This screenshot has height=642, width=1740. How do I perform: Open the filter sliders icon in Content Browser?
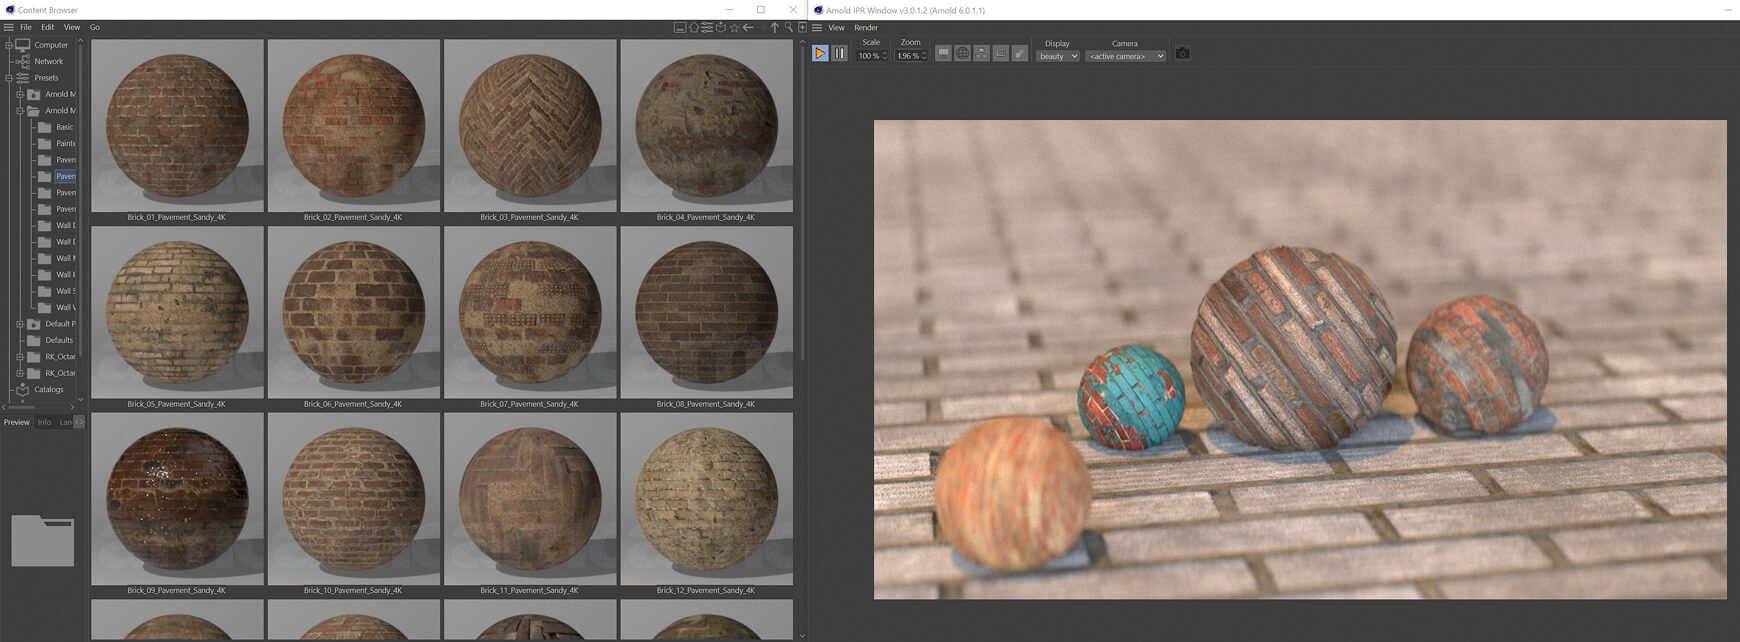706,28
